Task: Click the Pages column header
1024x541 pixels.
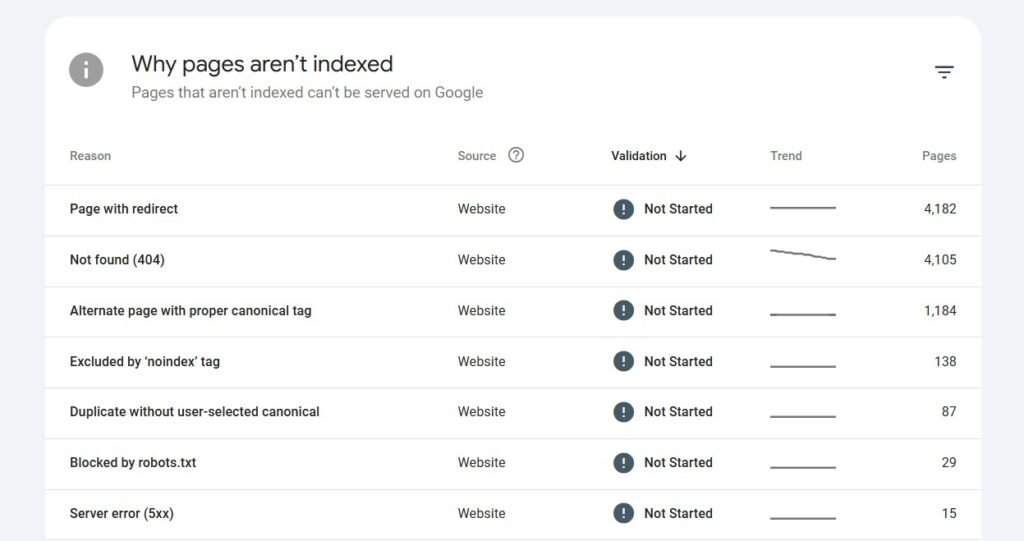Action: pyautogui.click(x=939, y=156)
